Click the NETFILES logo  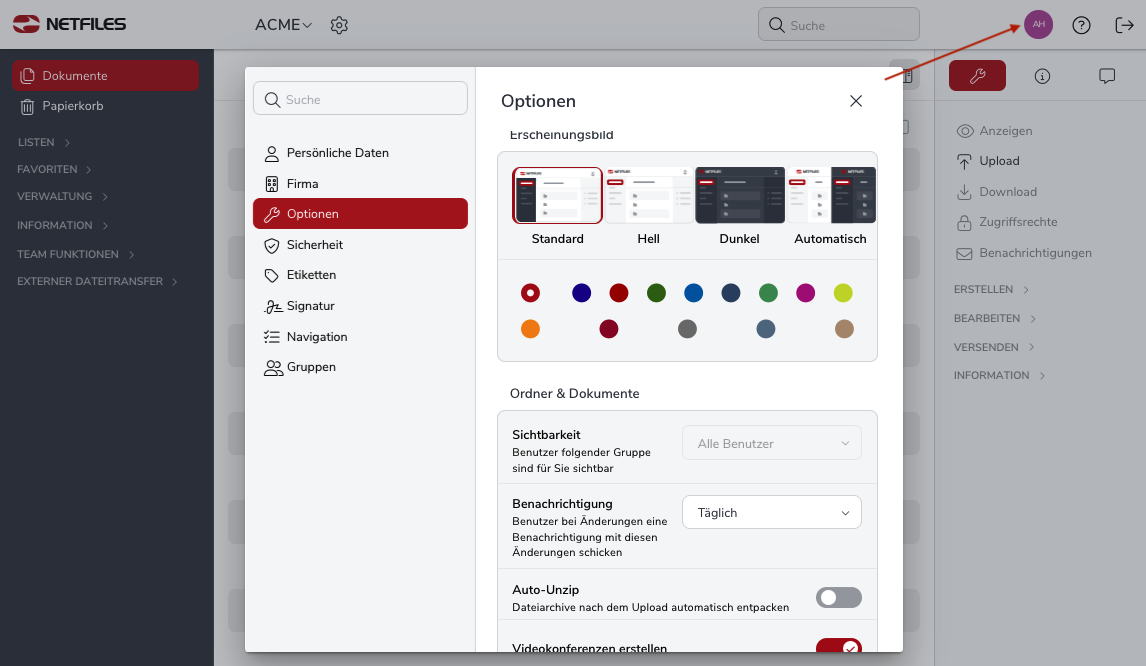[69, 24]
